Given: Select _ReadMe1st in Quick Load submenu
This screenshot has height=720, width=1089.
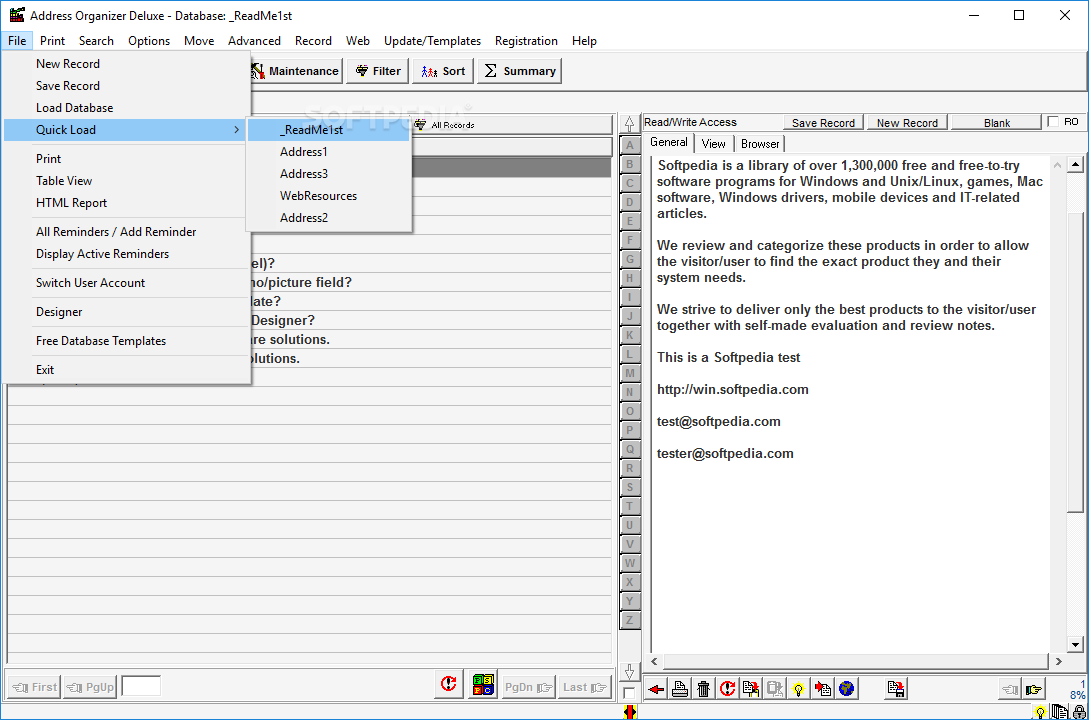Looking at the screenshot, I should (x=329, y=130).
